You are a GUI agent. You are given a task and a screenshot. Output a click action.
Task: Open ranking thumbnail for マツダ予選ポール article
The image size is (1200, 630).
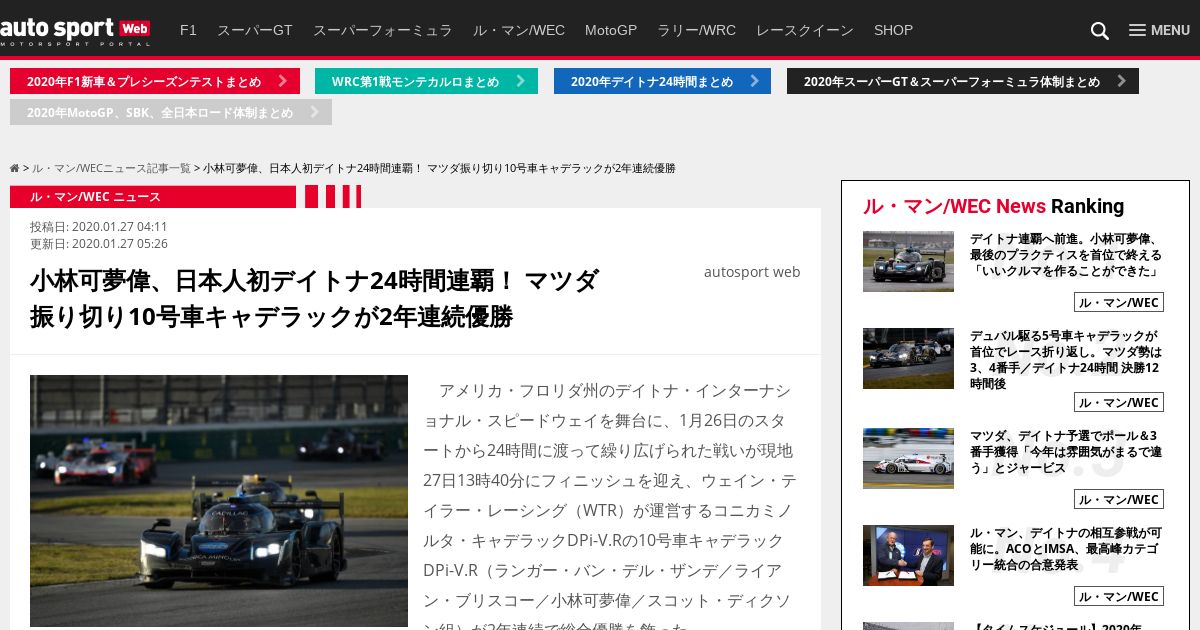(x=908, y=458)
